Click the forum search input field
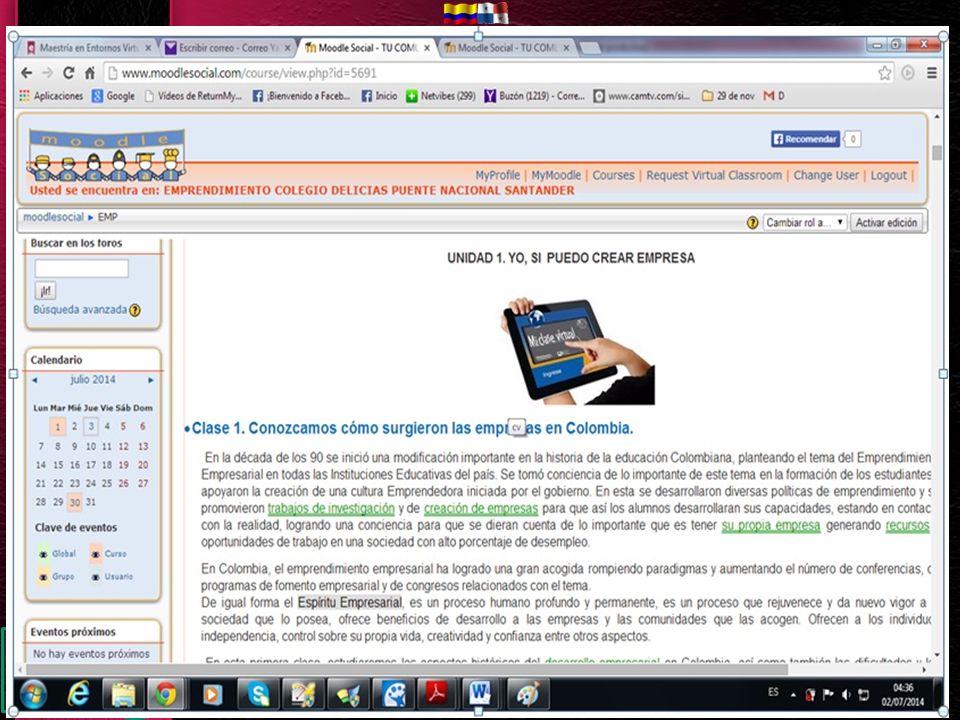This screenshot has width=960, height=720. (x=81, y=268)
